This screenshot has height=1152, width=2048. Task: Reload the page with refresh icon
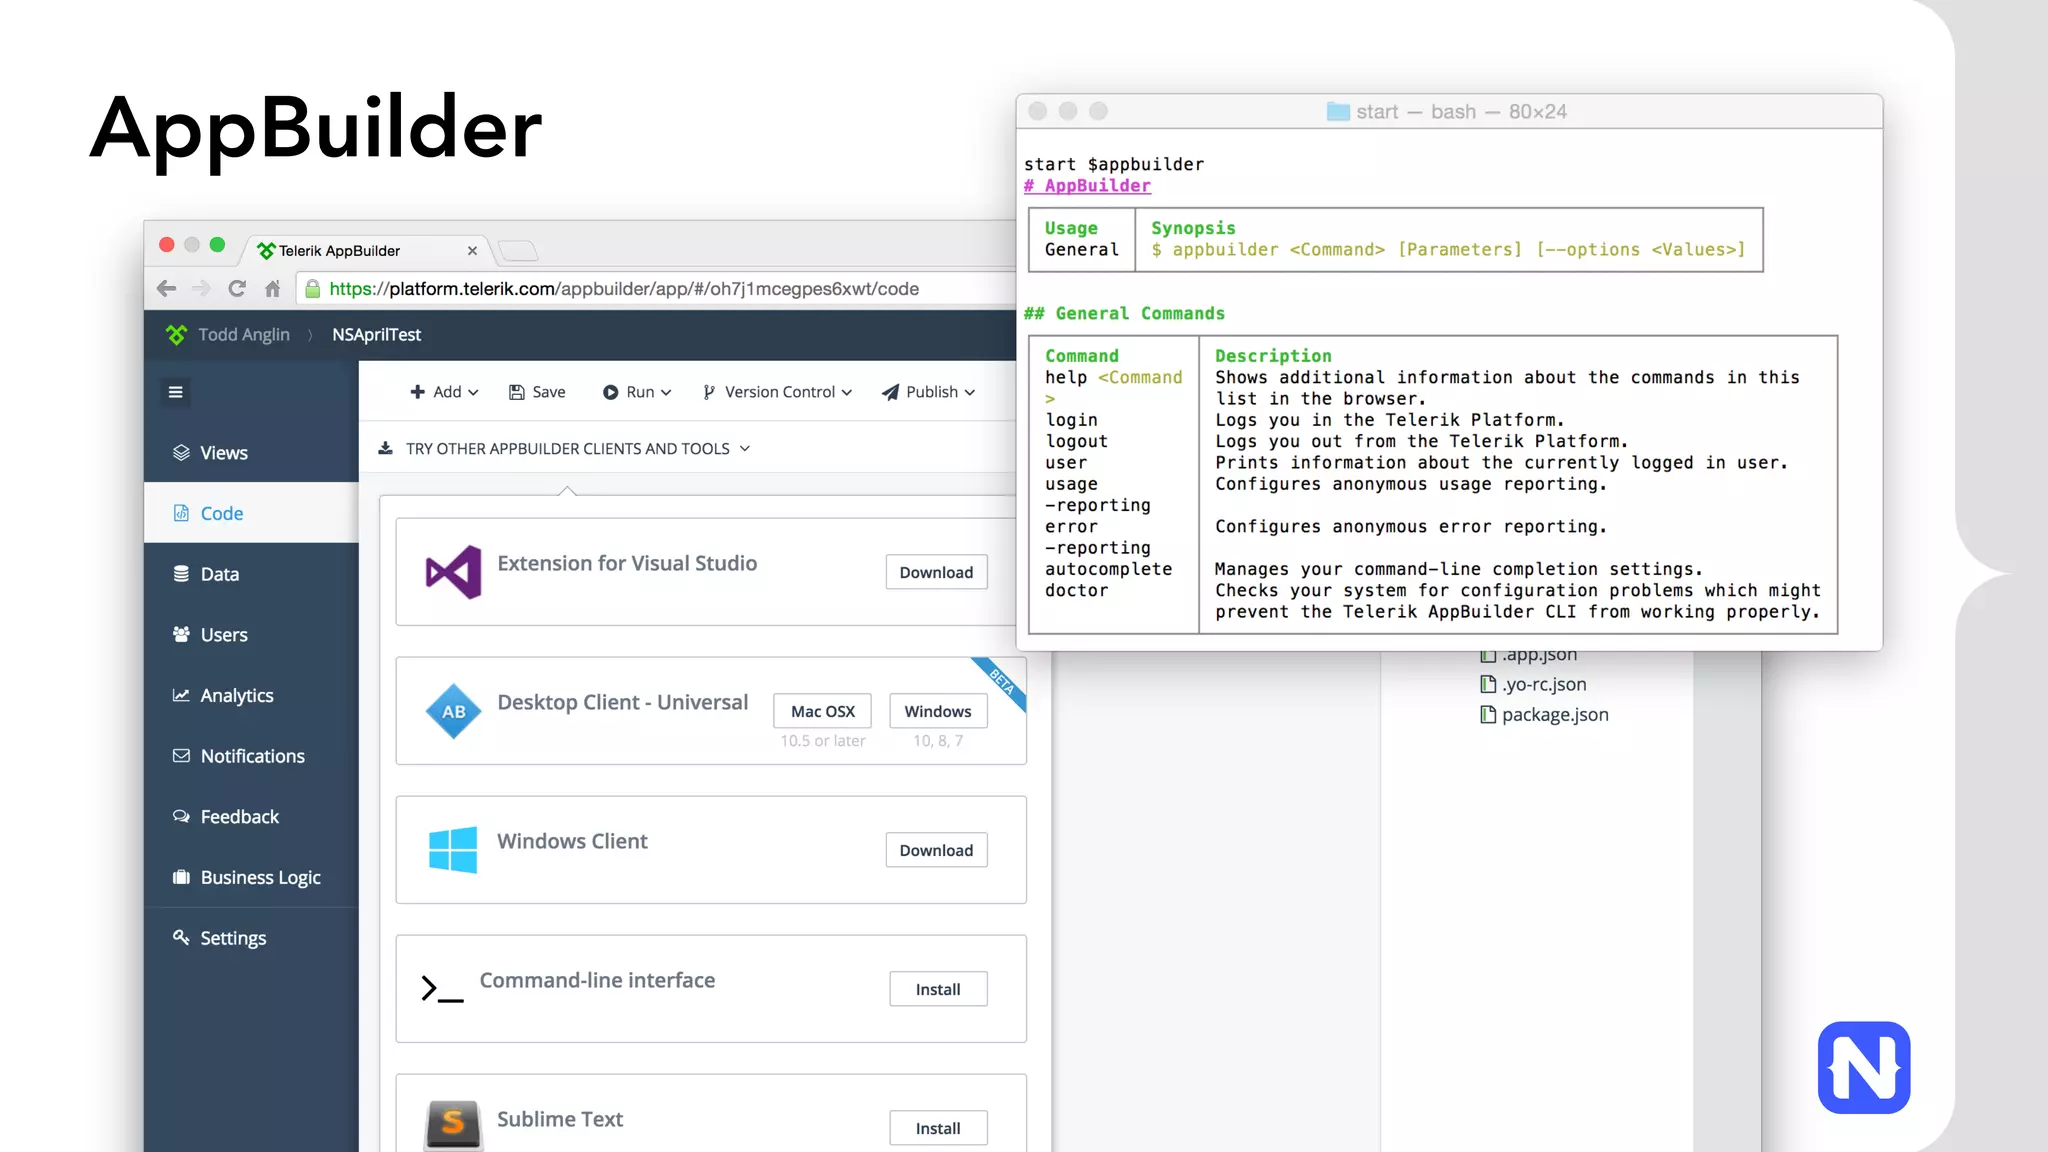237,289
